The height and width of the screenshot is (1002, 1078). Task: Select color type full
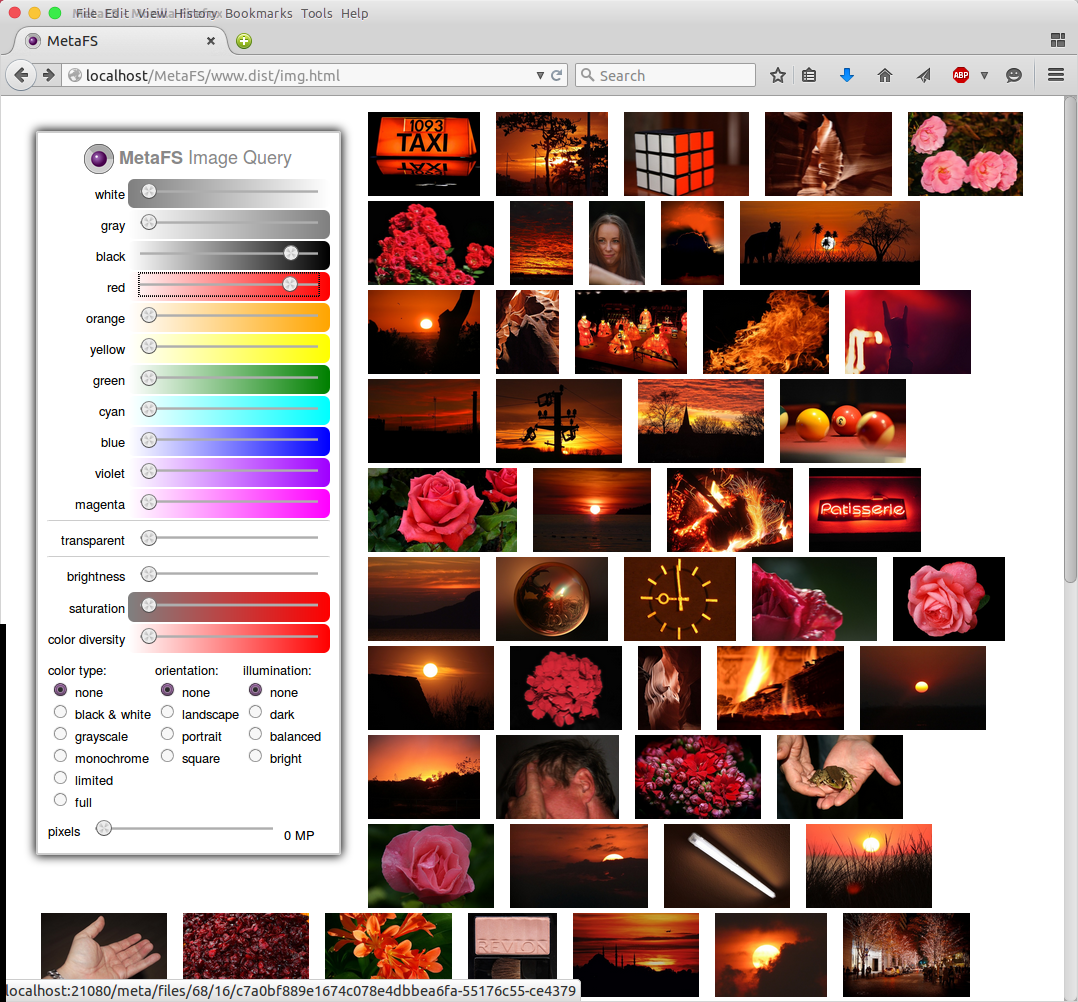point(60,800)
